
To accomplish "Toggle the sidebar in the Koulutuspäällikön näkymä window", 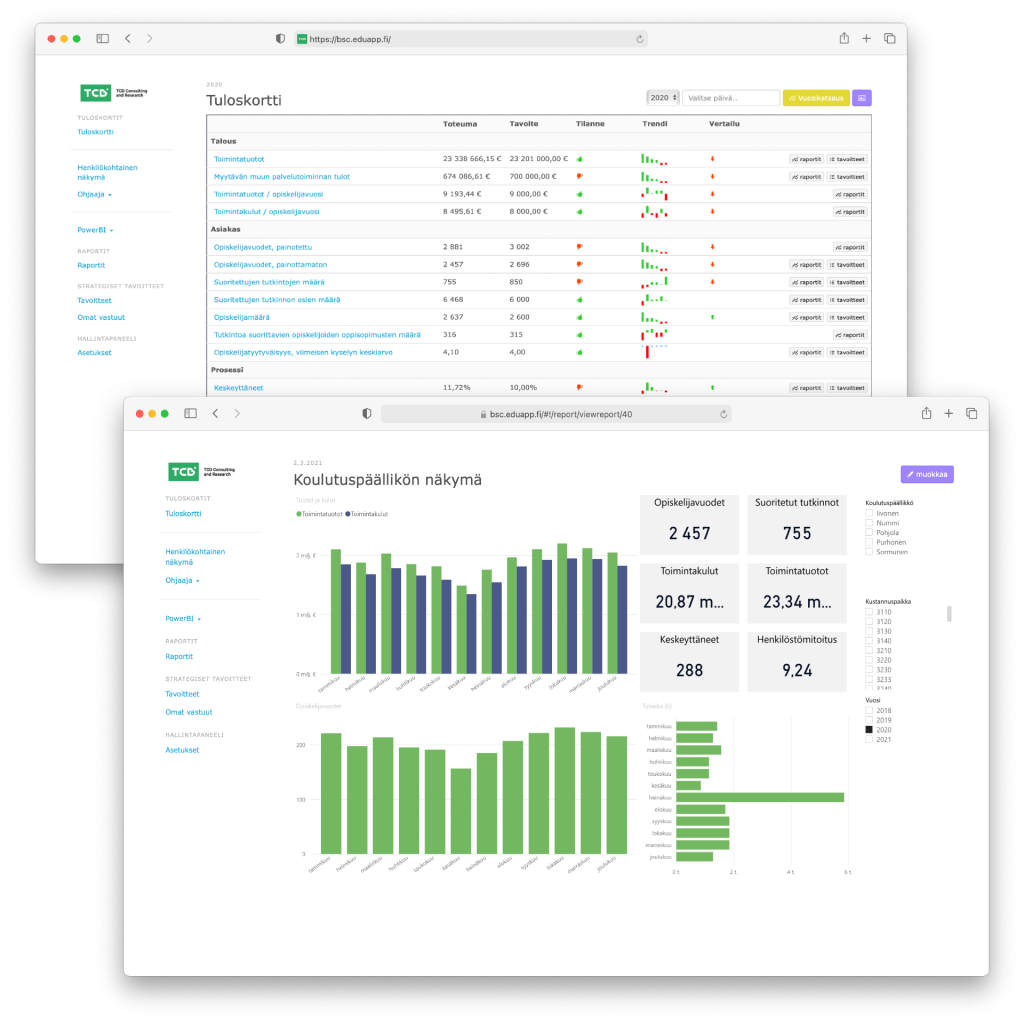I will tap(190, 413).
